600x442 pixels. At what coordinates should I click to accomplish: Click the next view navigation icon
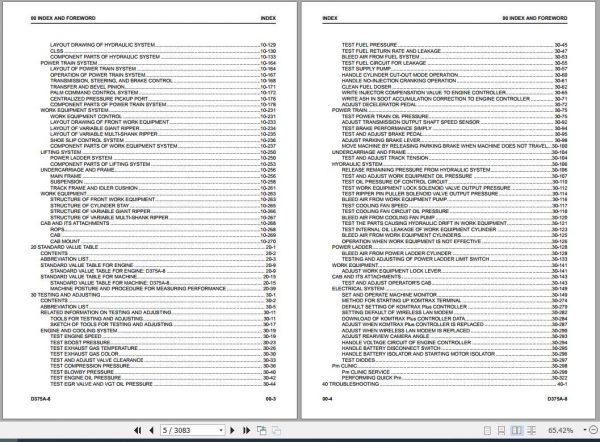pos(276,431)
